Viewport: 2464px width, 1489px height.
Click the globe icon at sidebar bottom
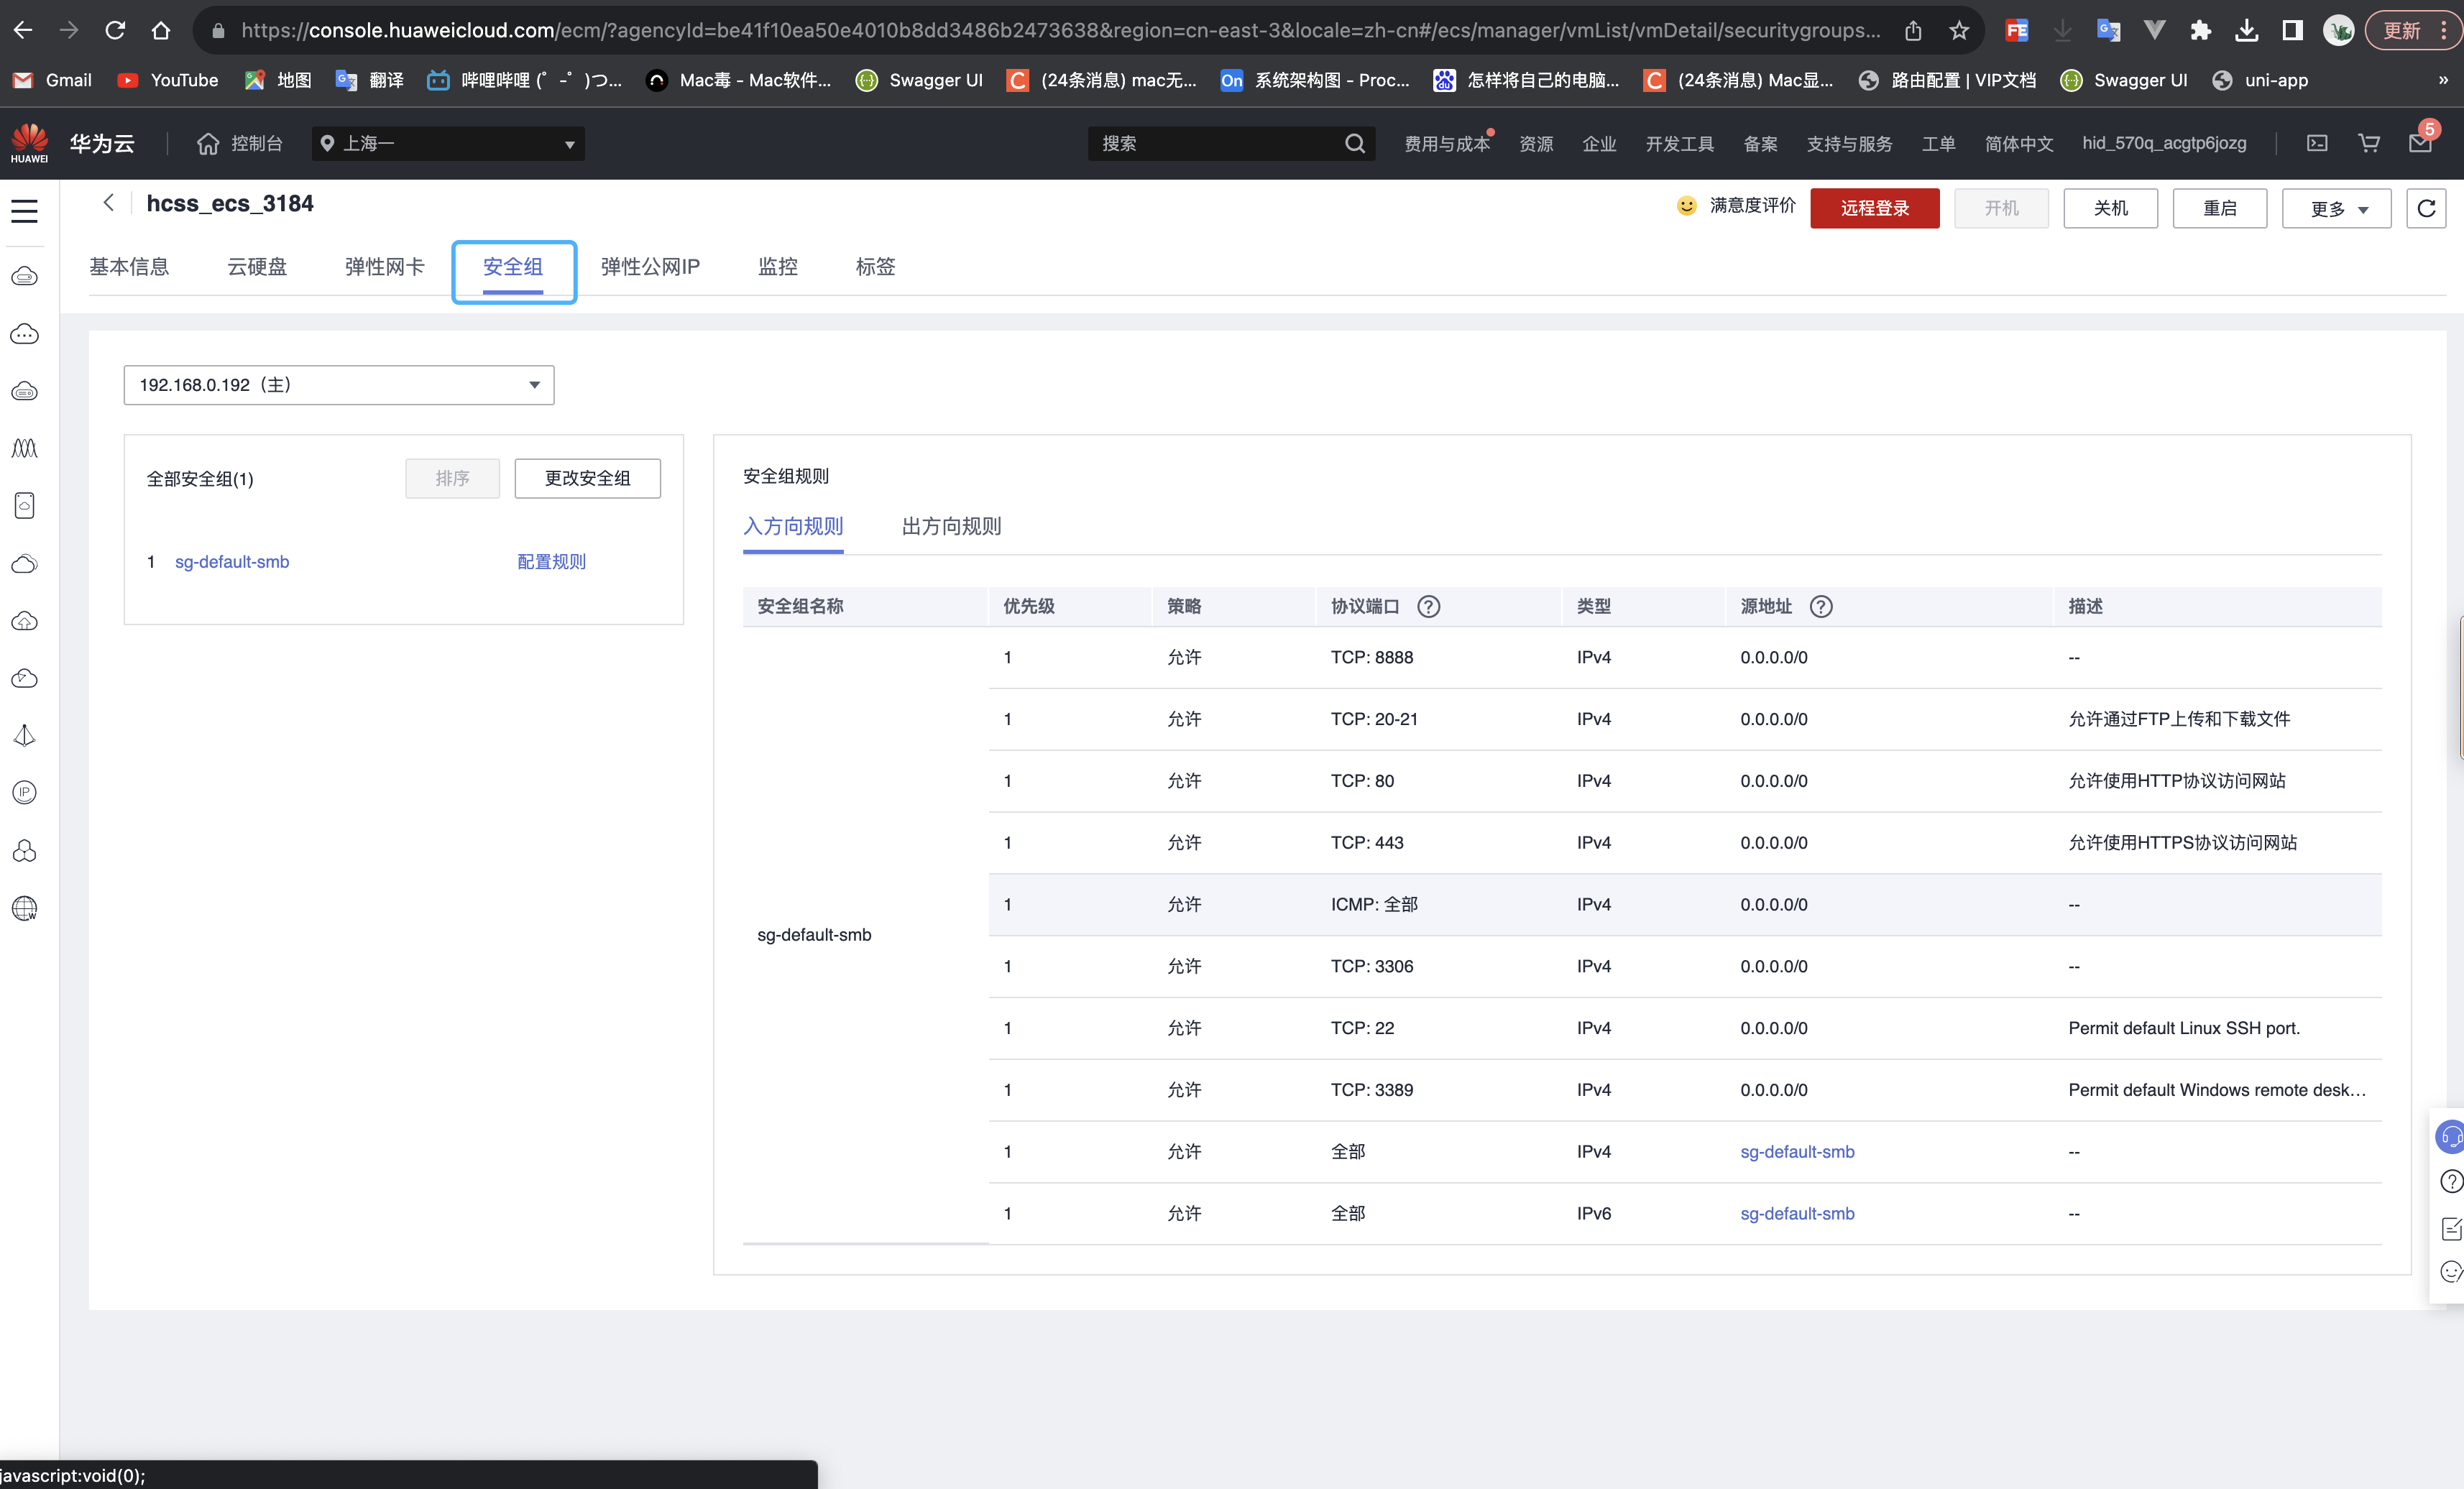tap(24, 908)
